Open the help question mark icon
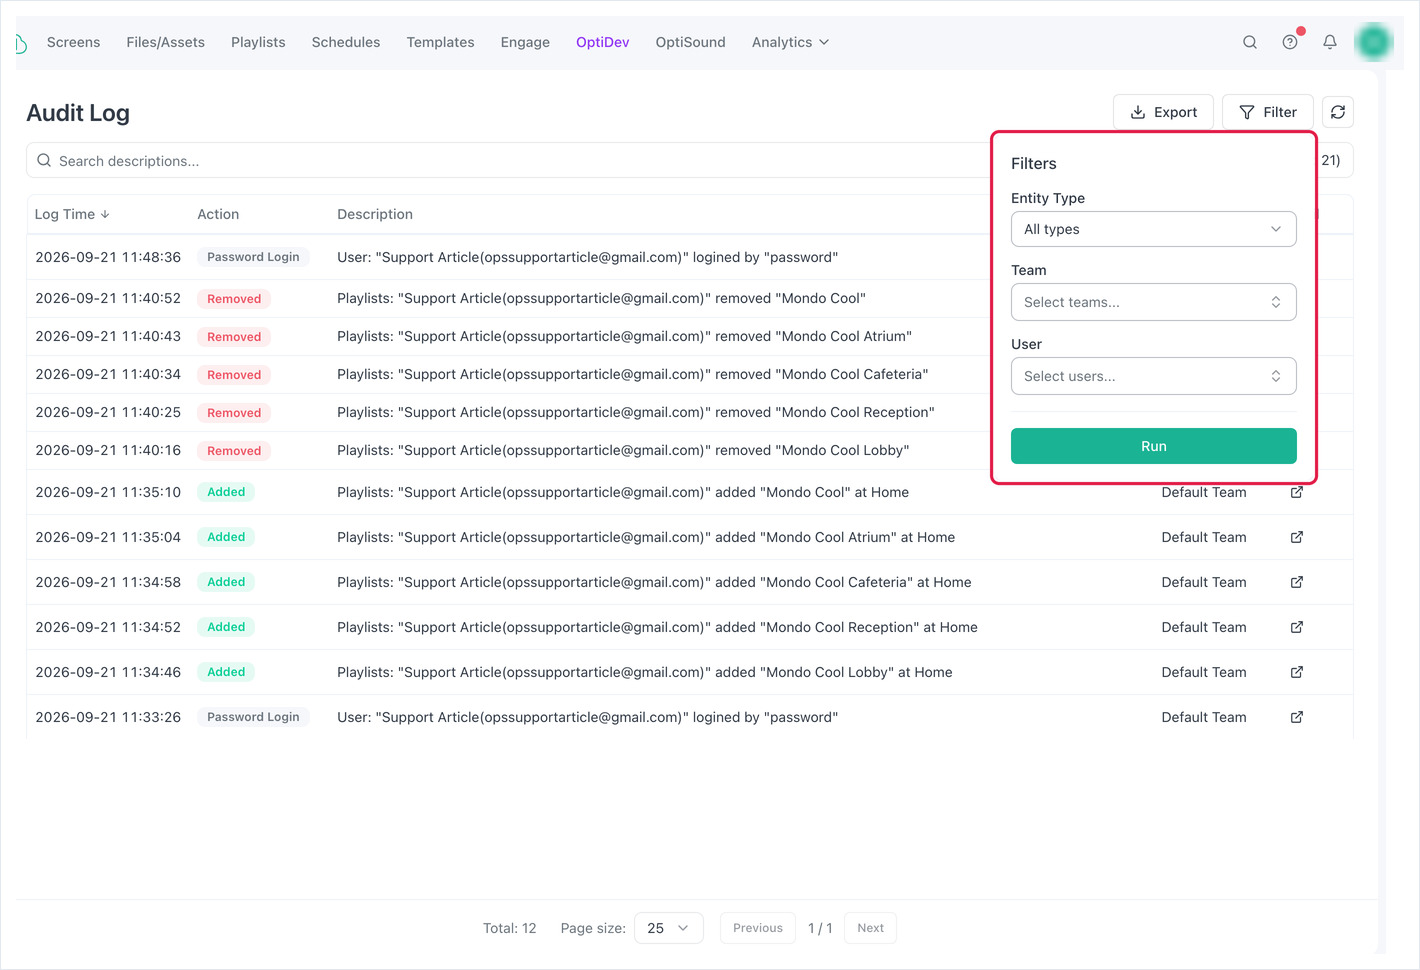Image resolution: width=1420 pixels, height=970 pixels. coord(1290,42)
